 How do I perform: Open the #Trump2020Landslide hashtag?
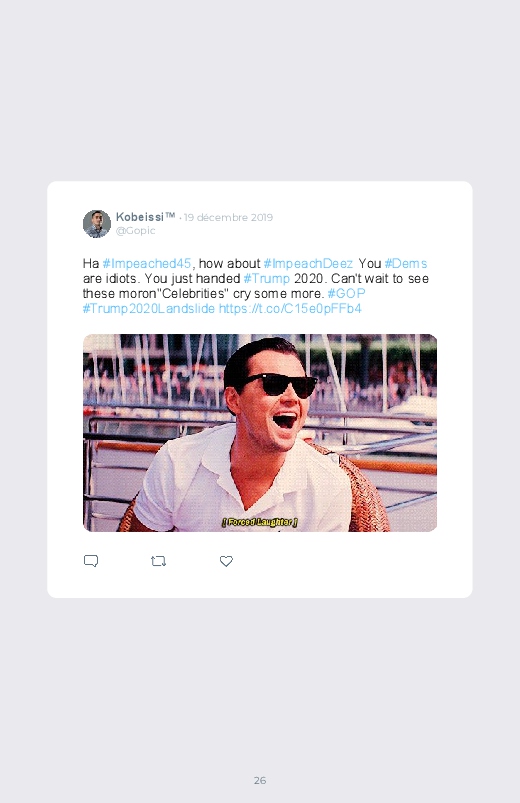[149, 308]
